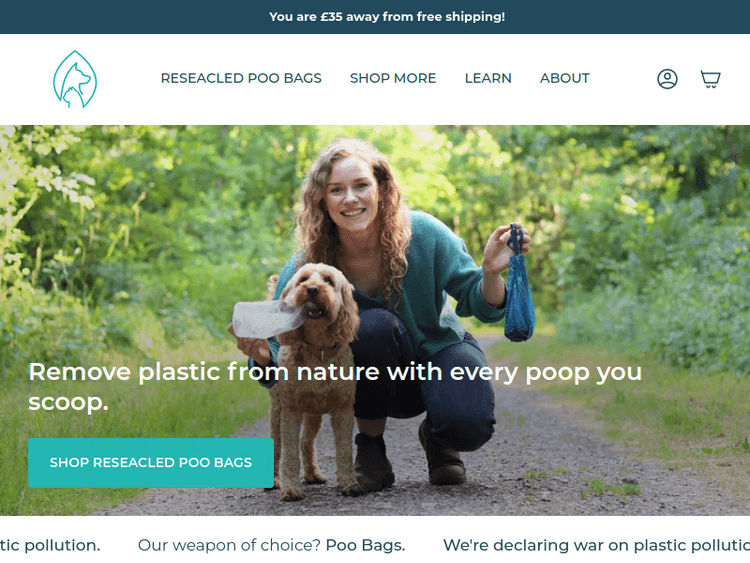This screenshot has width=750, height=563.
Task: Click 'Our weapon of choice? Poo Bags.' text
Action: tap(272, 545)
